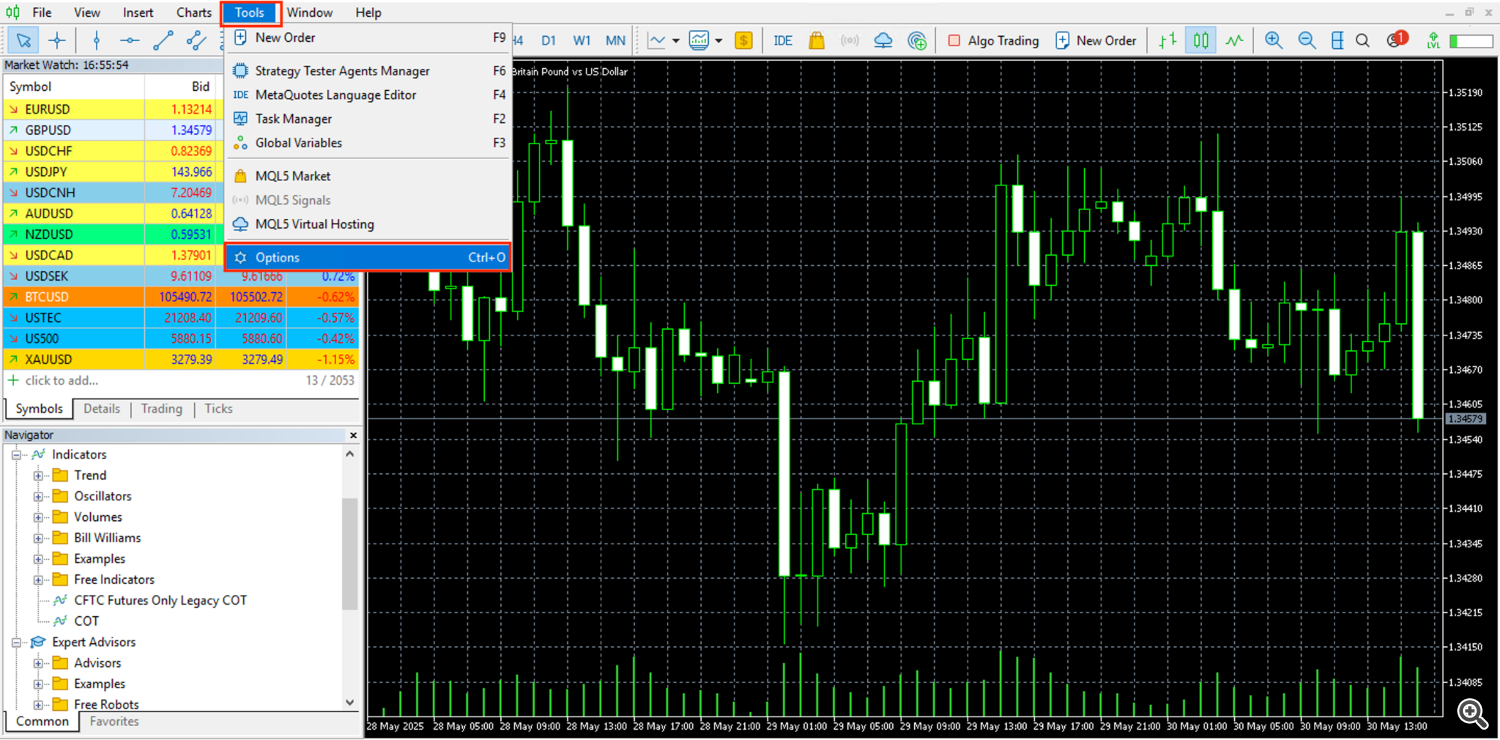This screenshot has height=740, width=1500.
Task: Collapse the Indicators tree node
Action: [x=17, y=455]
